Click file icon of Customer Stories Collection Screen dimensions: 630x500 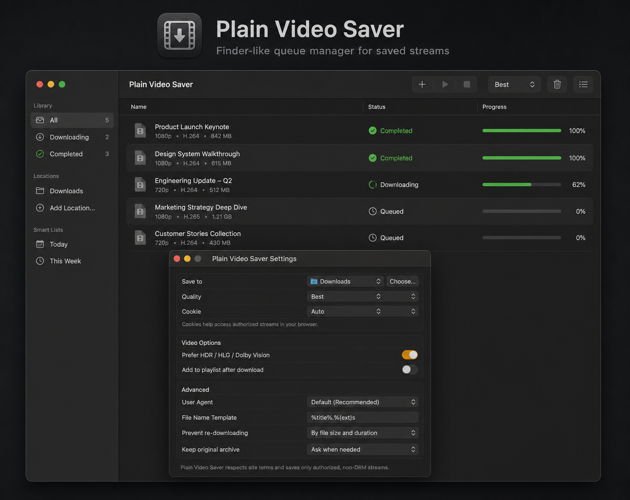click(140, 238)
